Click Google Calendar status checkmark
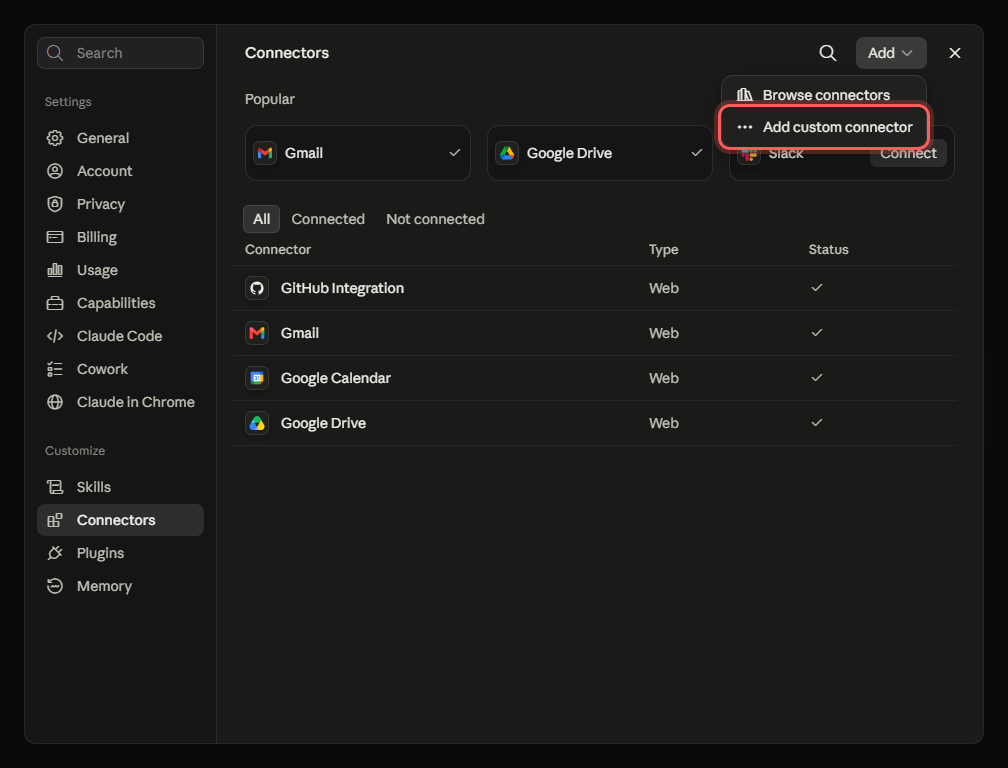 817,377
